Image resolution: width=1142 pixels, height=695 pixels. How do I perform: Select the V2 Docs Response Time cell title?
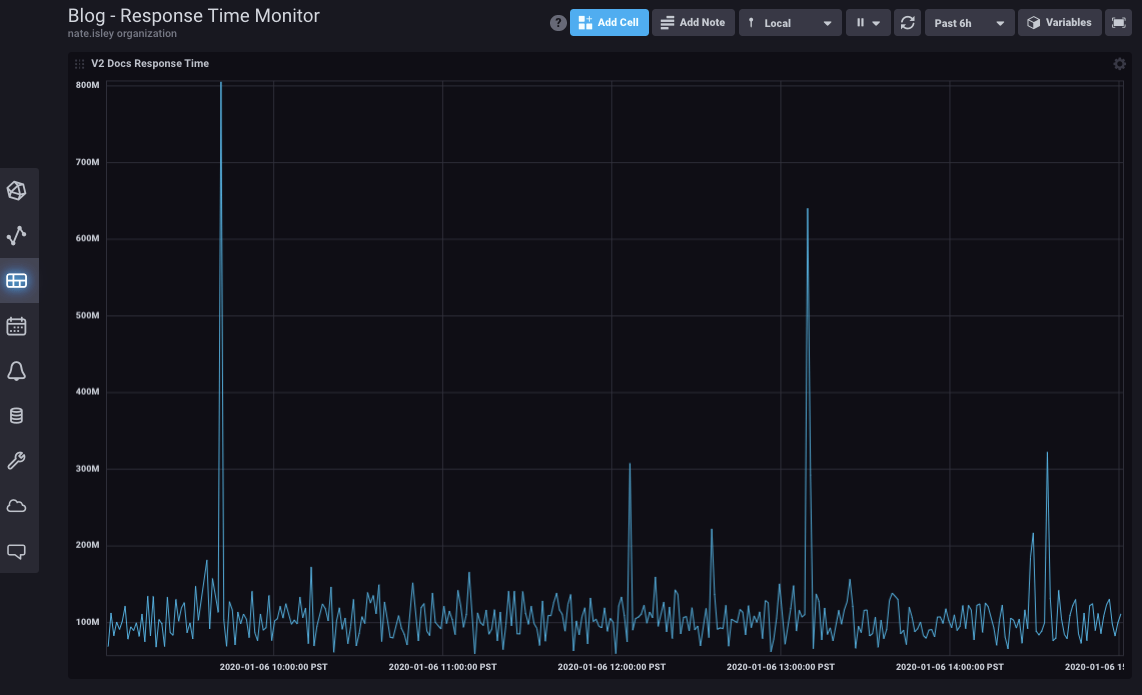150,63
